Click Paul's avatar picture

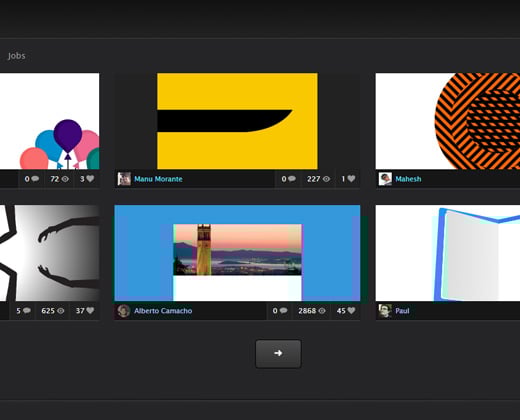[385, 311]
